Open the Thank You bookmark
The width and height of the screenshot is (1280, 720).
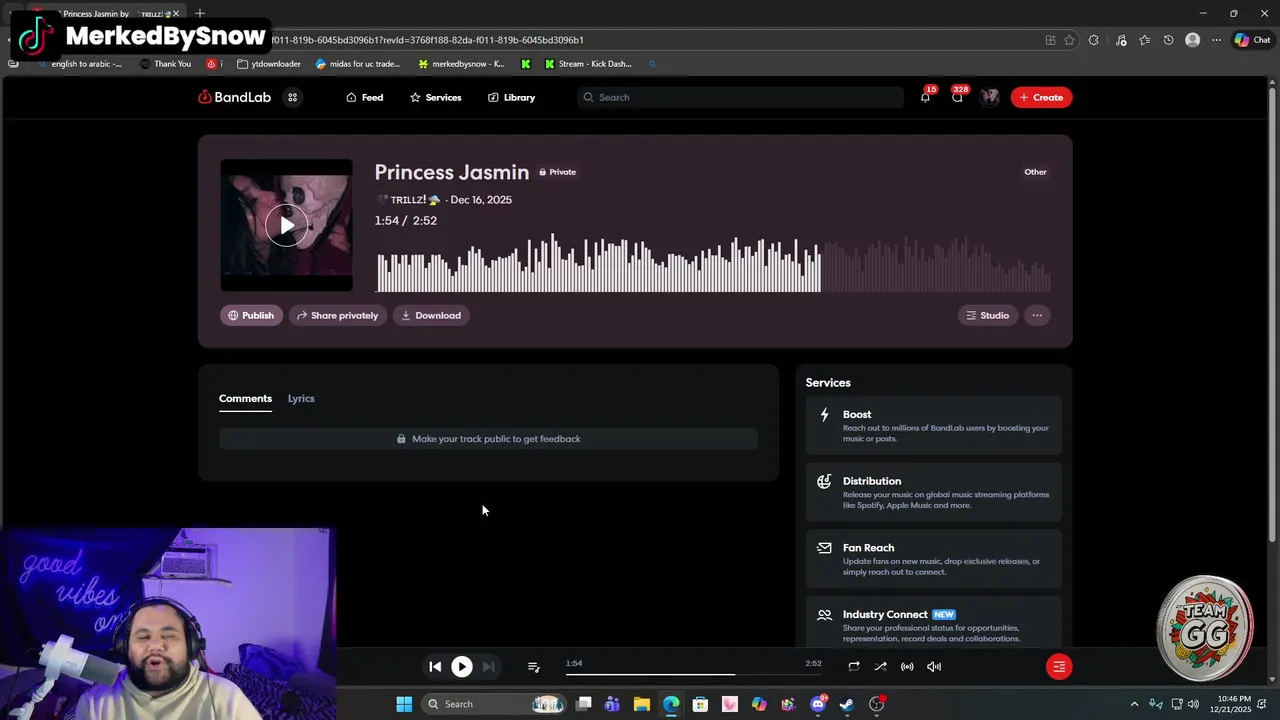[x=165, y=64]
